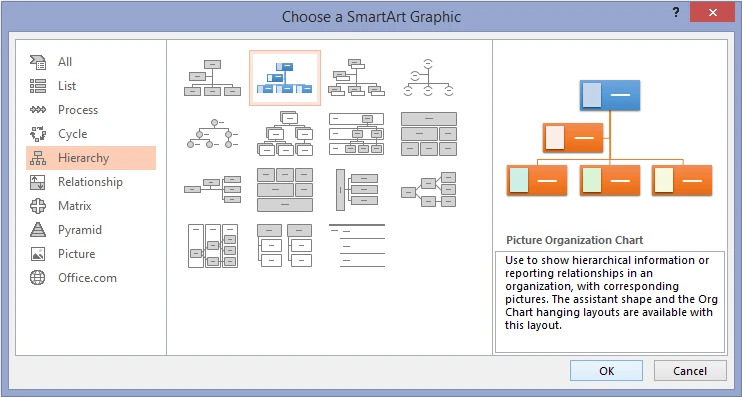Select the Matrix category icon
The image size is (742, 397).
(38, 206)
